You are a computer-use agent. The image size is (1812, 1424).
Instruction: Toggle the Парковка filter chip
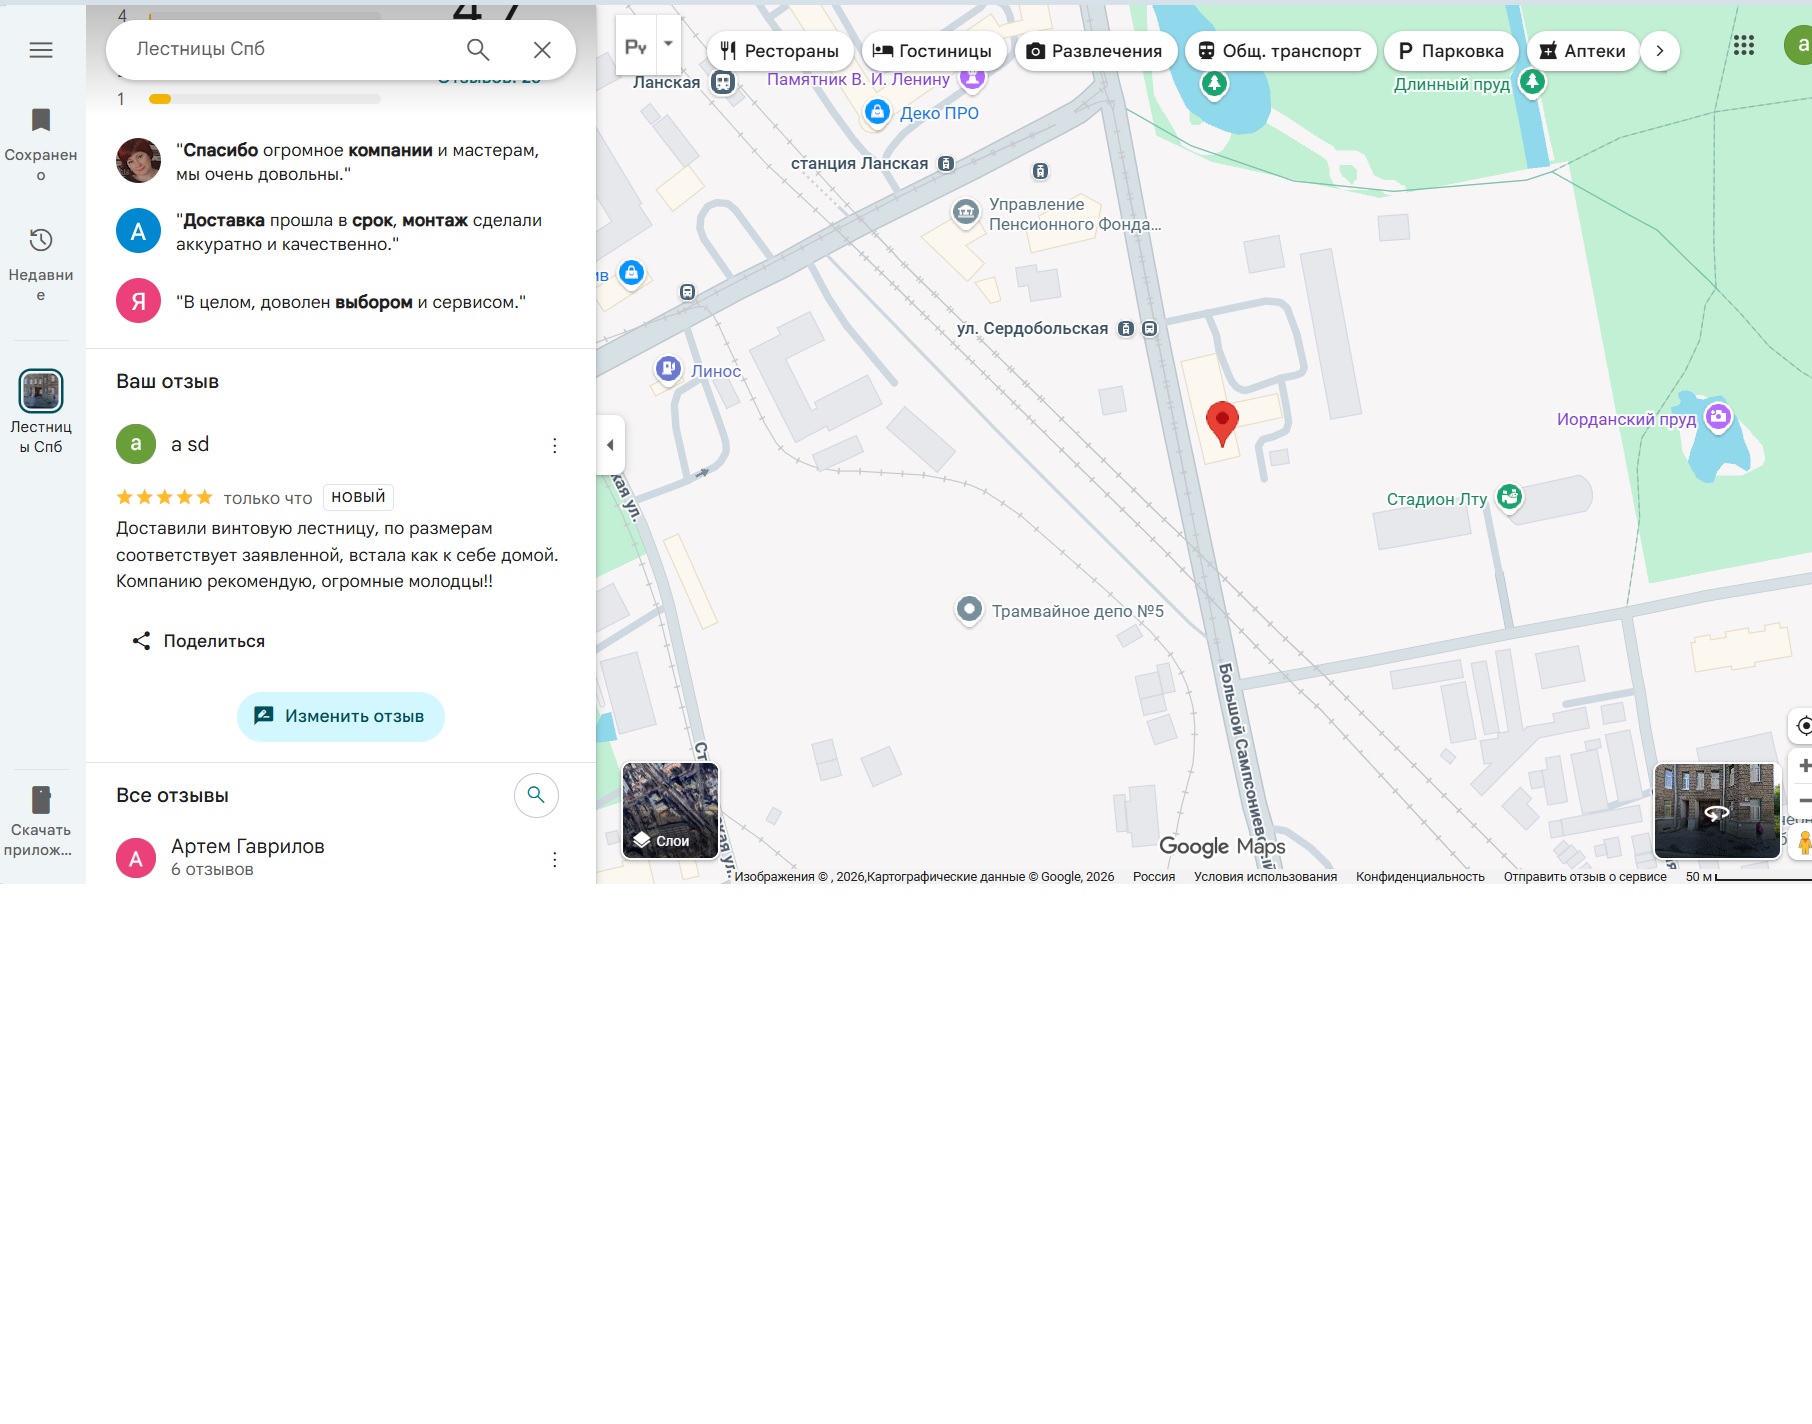coord(1450,51)
